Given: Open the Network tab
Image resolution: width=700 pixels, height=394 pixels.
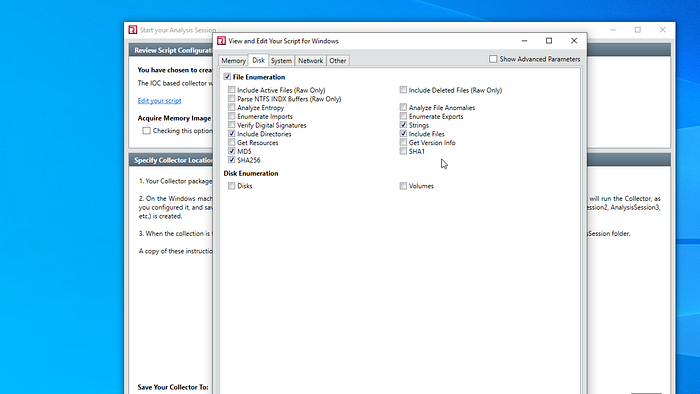Looking at the screenshot, I should 310,61.
